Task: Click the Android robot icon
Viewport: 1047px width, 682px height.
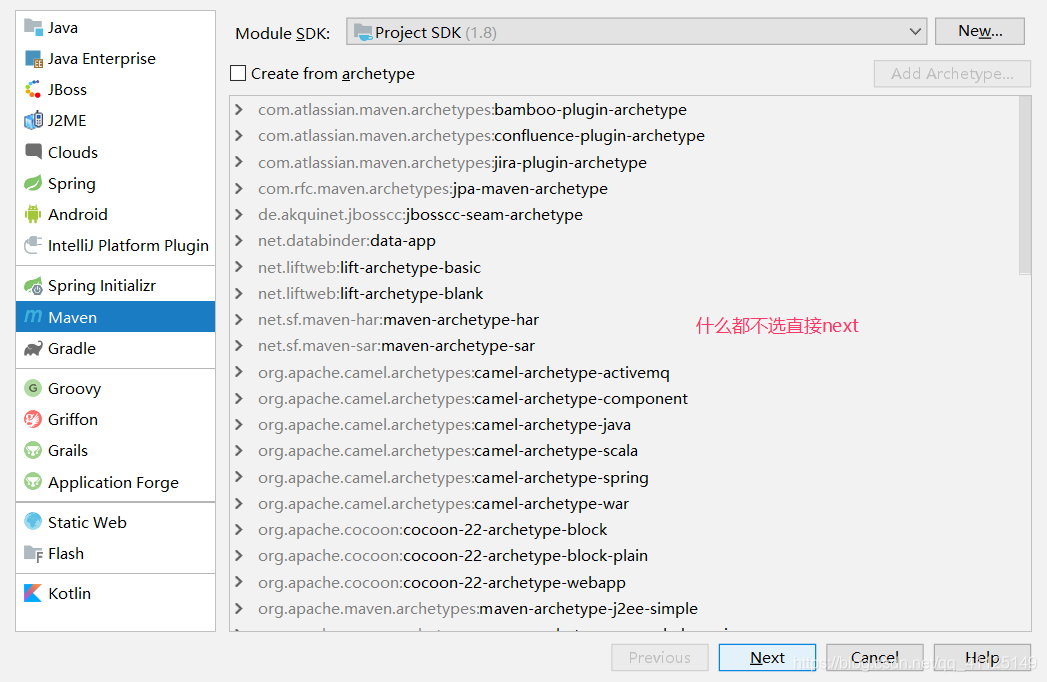Action: tap(33, 214)
